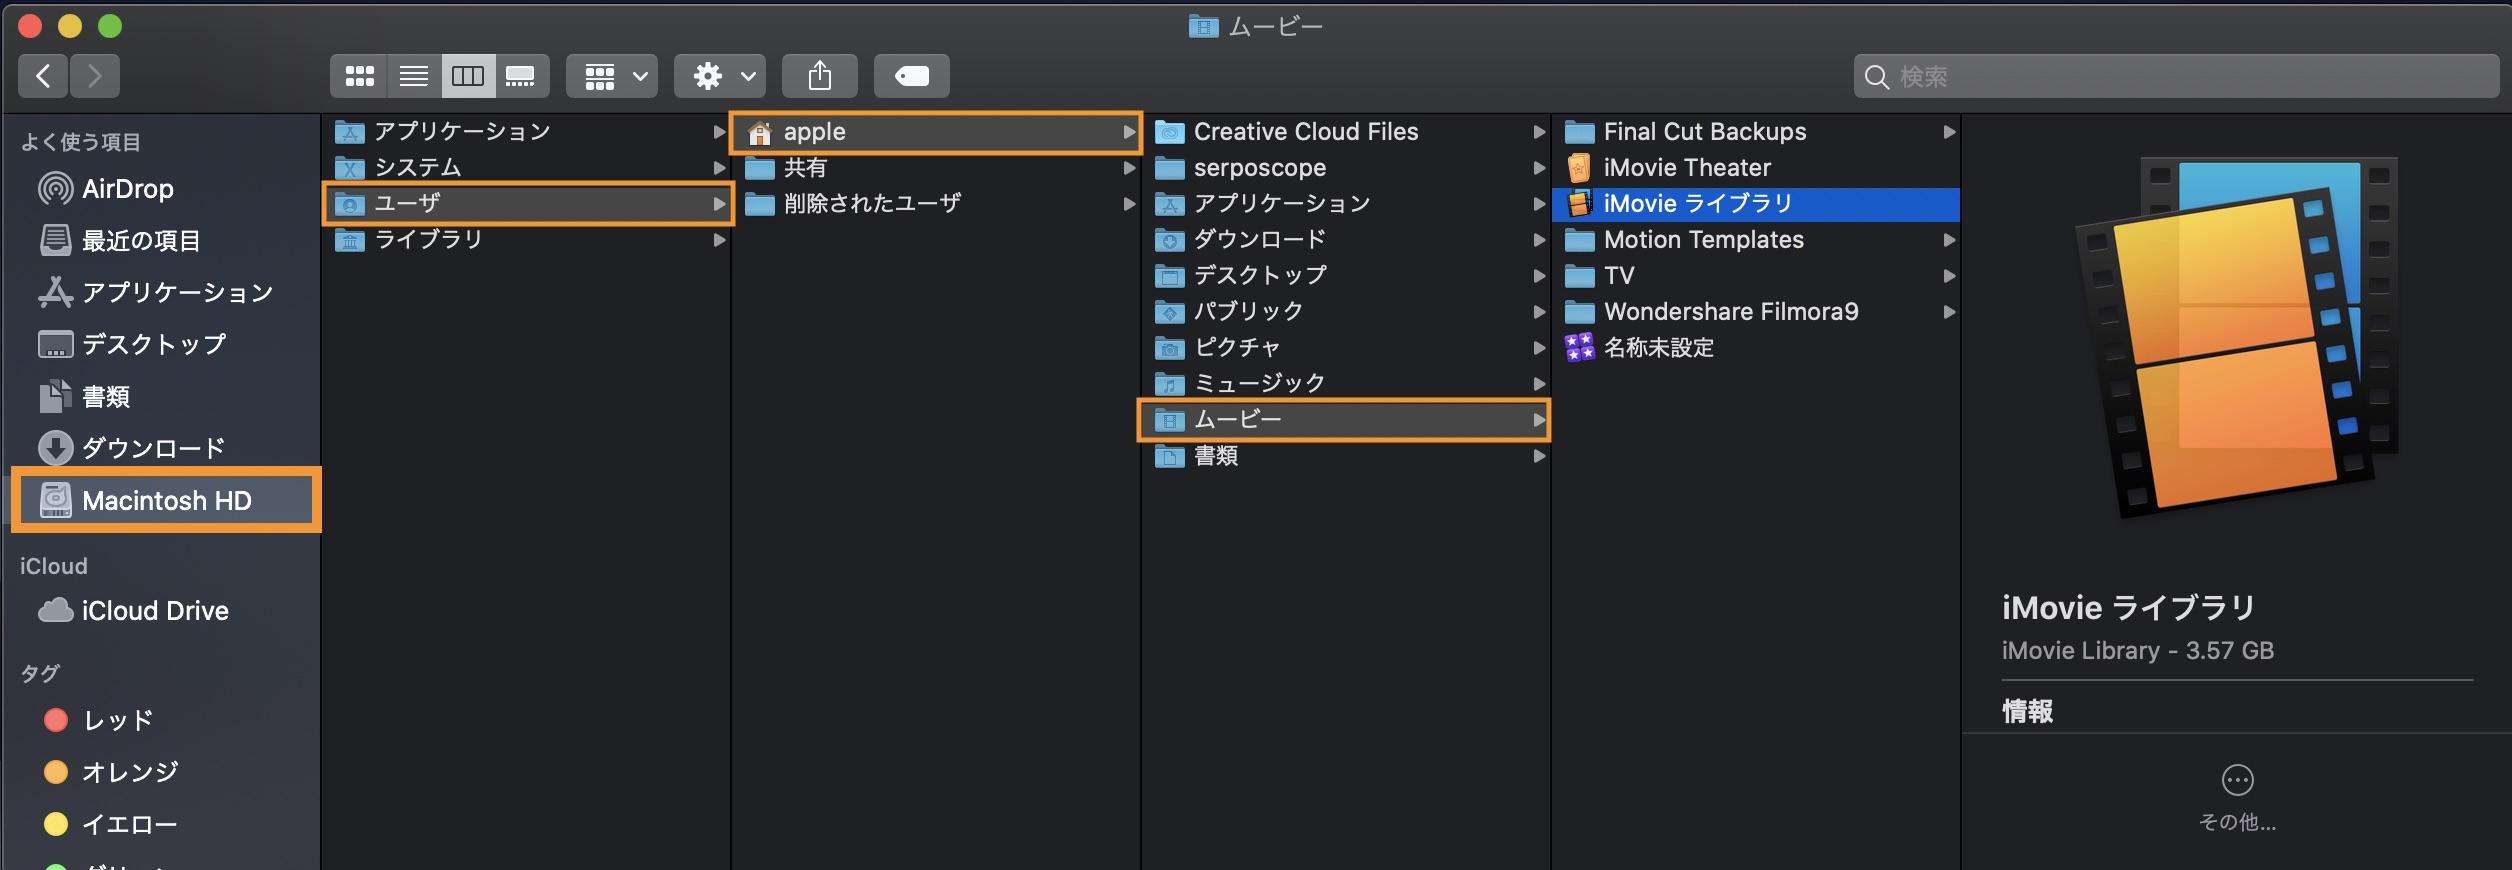Viewport: 2512px width, 870px height.
Task: Select the serposcope folder
Action: point(1346,168)
